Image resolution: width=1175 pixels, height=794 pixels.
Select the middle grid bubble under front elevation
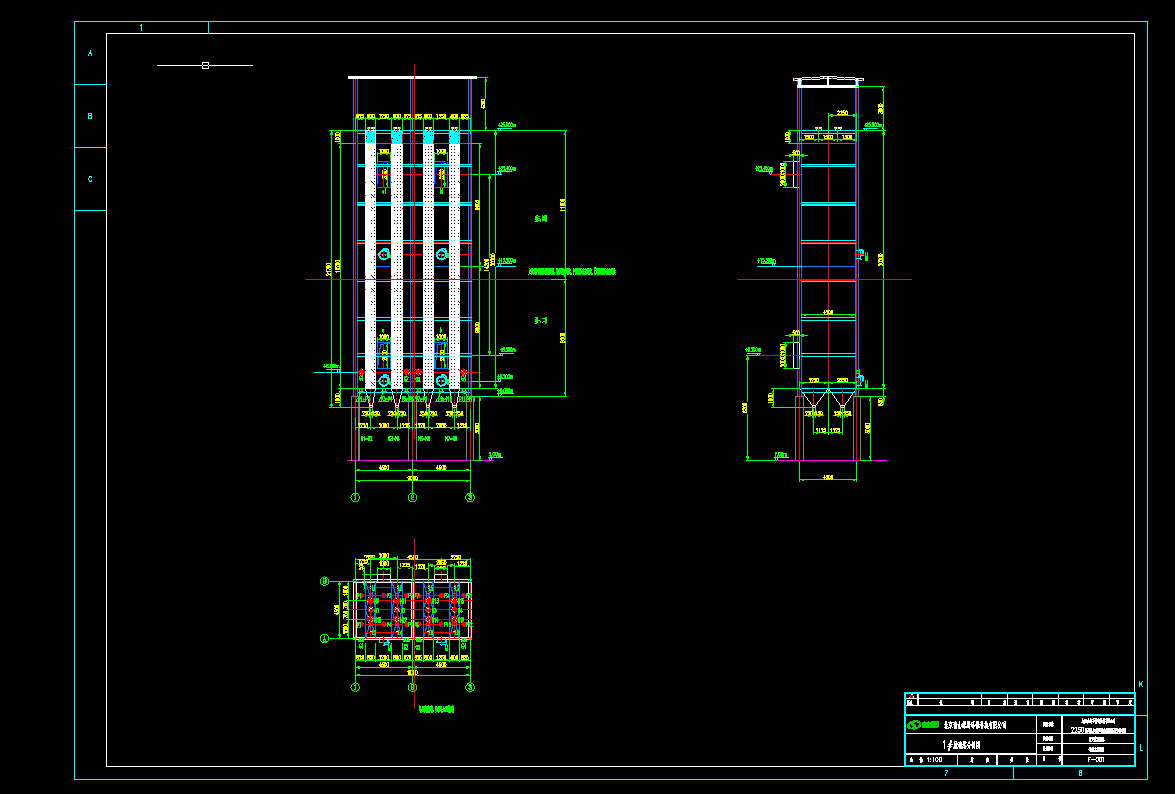pyautogui.click(x=412, y=497)
